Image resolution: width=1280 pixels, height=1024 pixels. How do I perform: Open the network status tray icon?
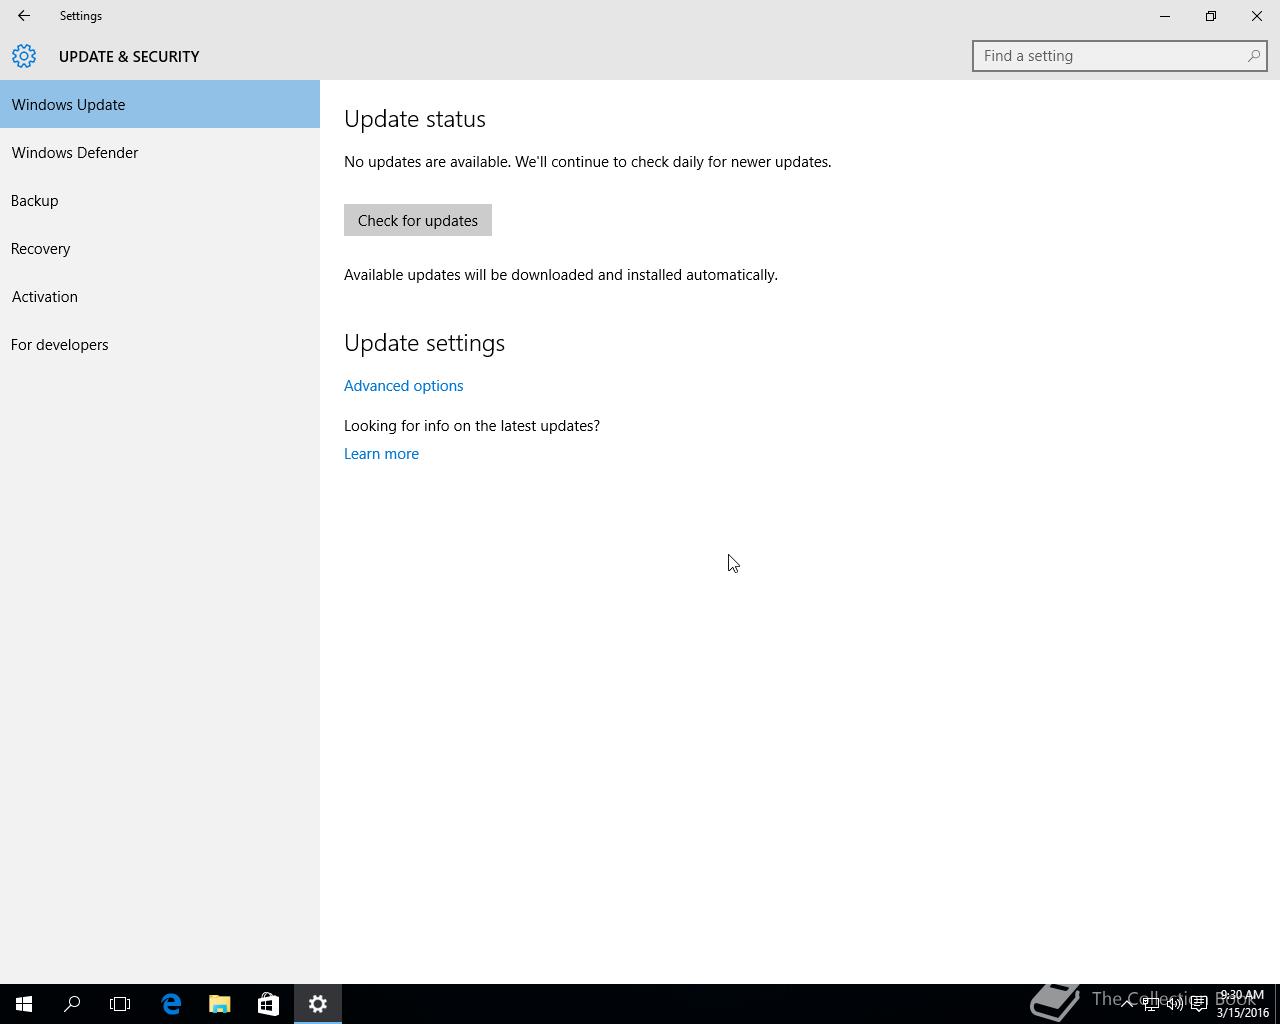pyautogui.click(x=1151, y=1004)
